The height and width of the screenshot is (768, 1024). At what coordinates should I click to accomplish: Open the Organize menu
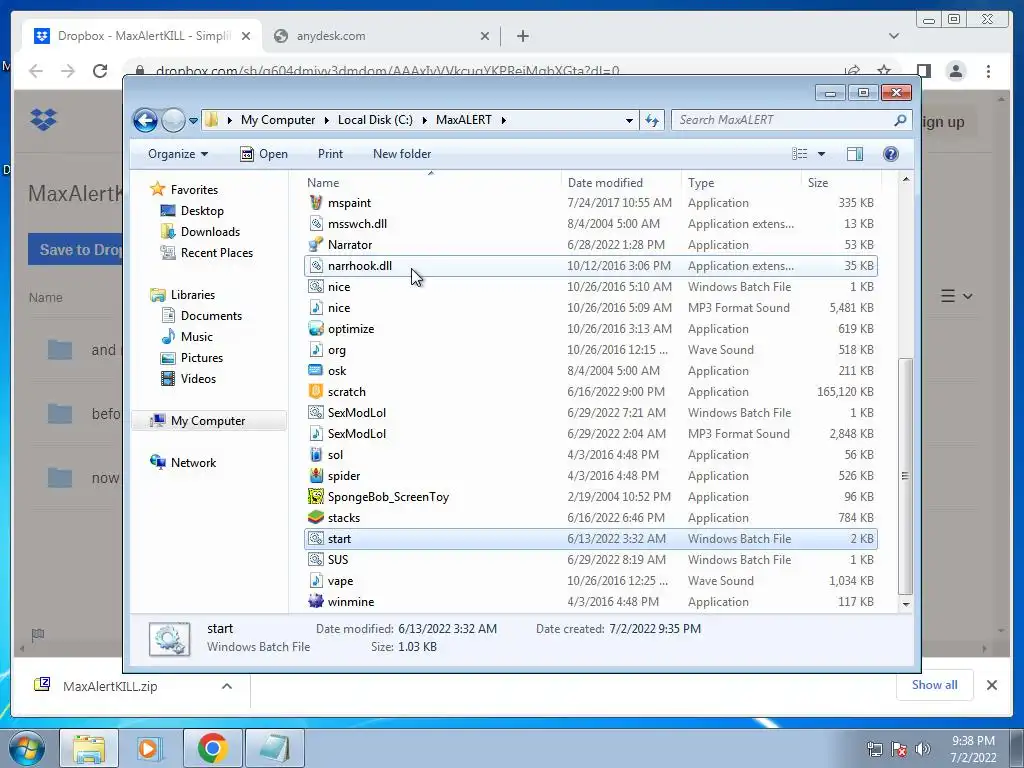tap(178, 154)
